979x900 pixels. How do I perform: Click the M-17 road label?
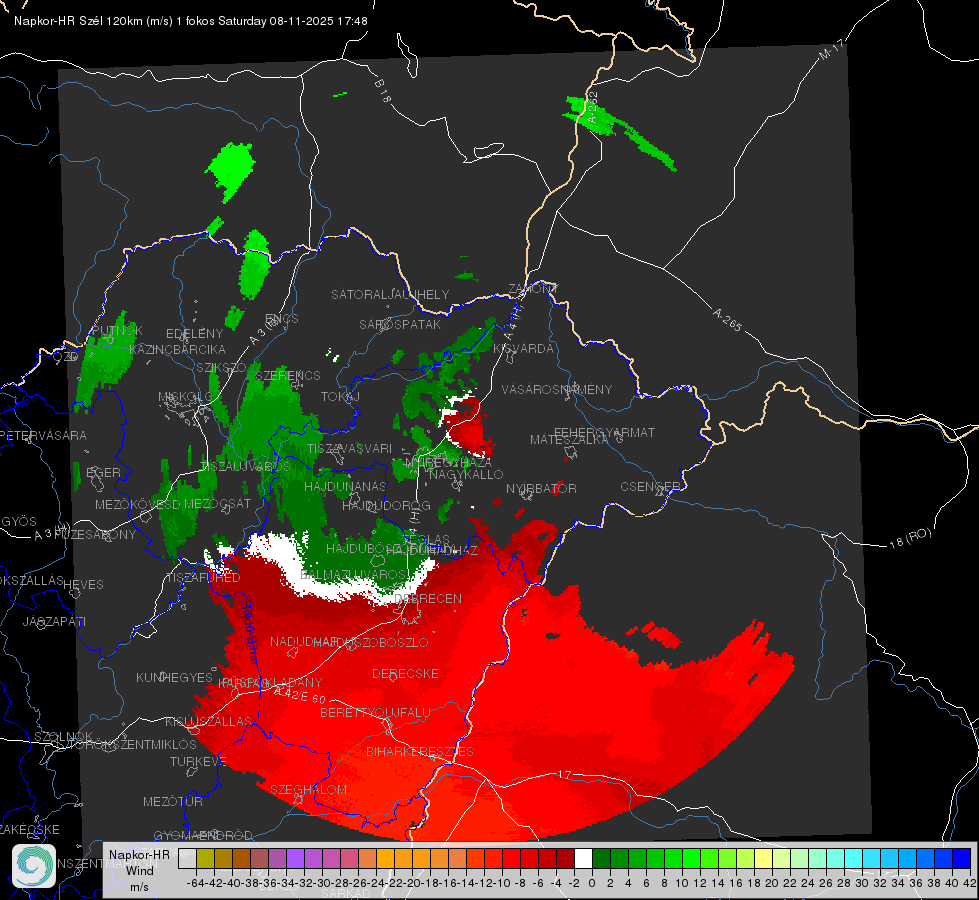[x=831, y=49]
